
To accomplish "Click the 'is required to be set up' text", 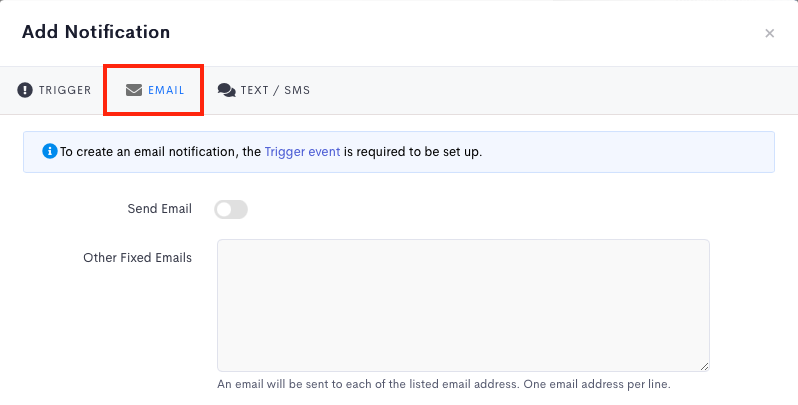I will 413,152.
